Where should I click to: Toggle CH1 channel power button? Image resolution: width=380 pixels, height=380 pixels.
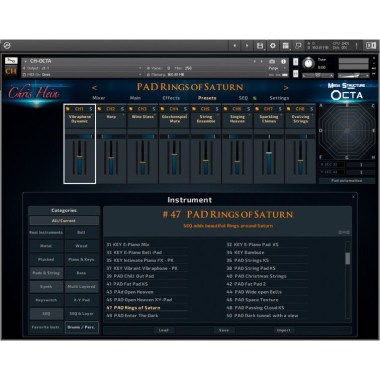click(68, 109)
